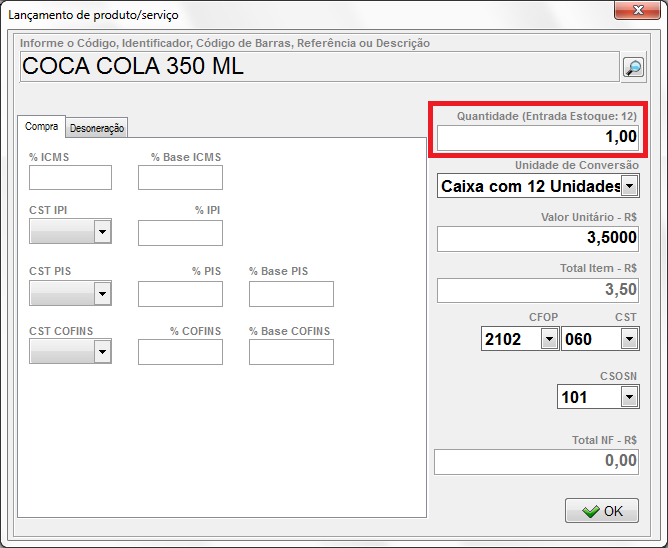Expand the Unidade de Conversão dropdown
The height and width of the screenshot is (548, 668).
coord(629,186)
